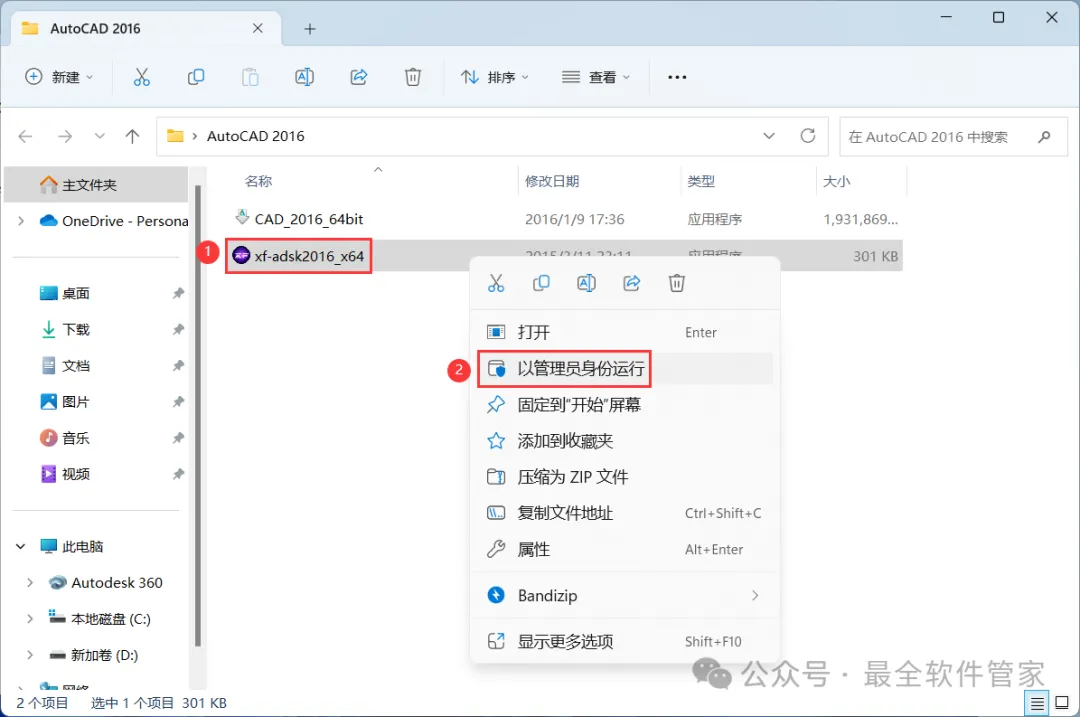
Task: Go forward with the right arrow
Action: pyautogui.click(x=65, y=136)
